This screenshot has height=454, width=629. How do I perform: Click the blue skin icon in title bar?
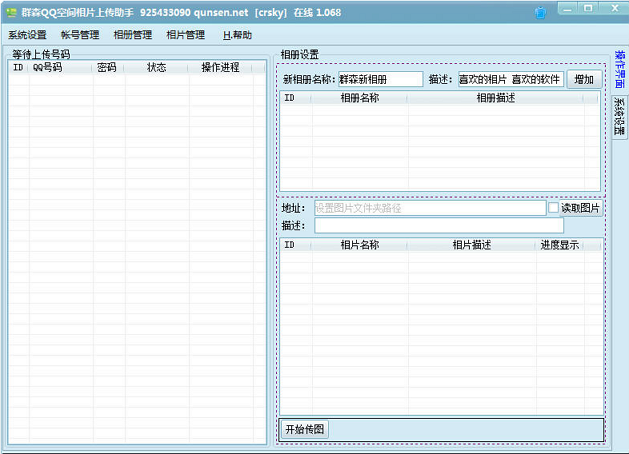[x=540, y=13]
